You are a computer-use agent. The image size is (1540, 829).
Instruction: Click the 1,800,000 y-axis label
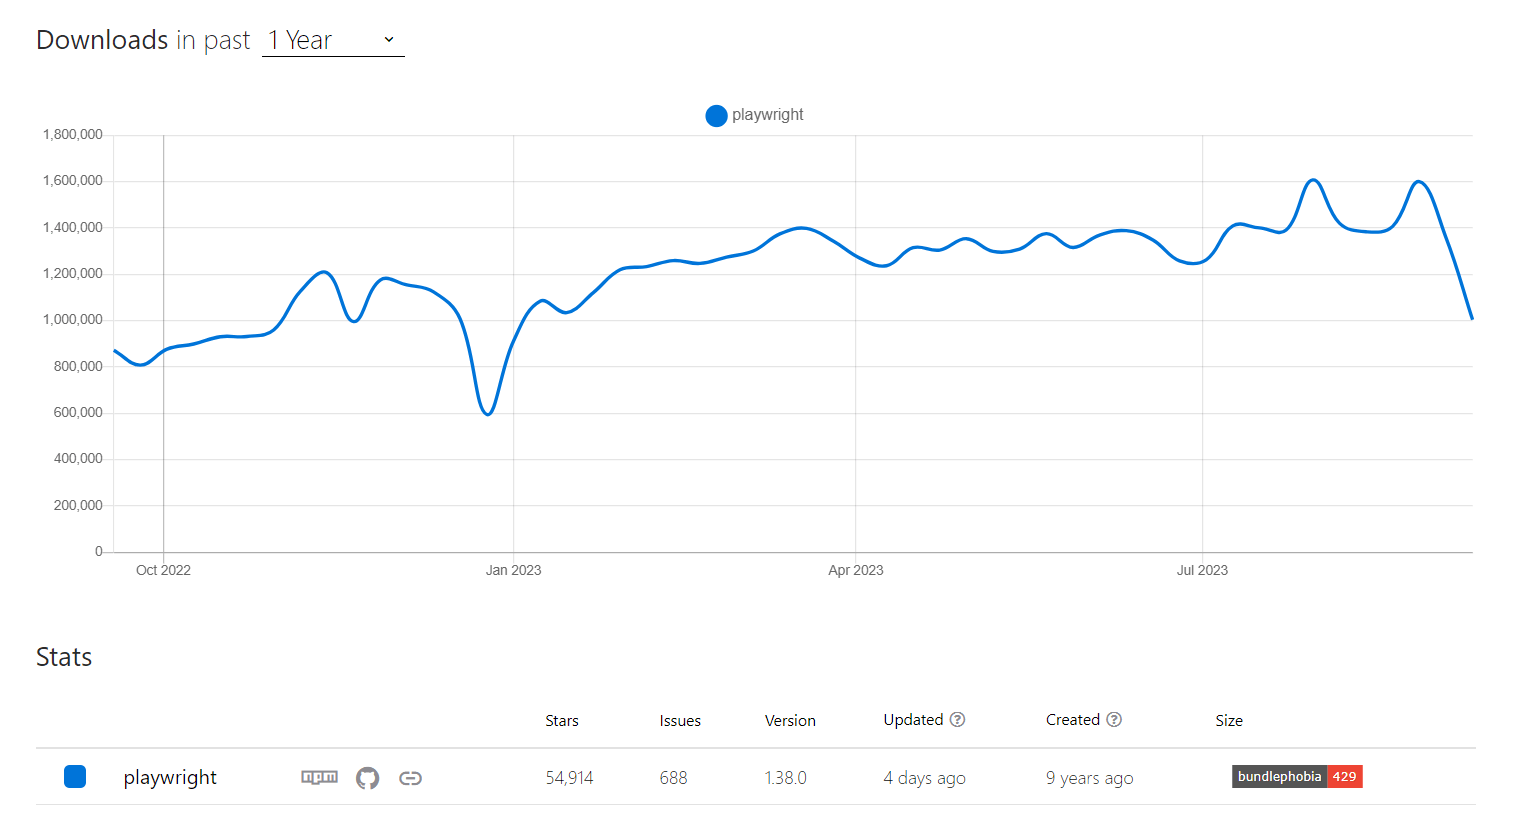[x=72, y=134]
